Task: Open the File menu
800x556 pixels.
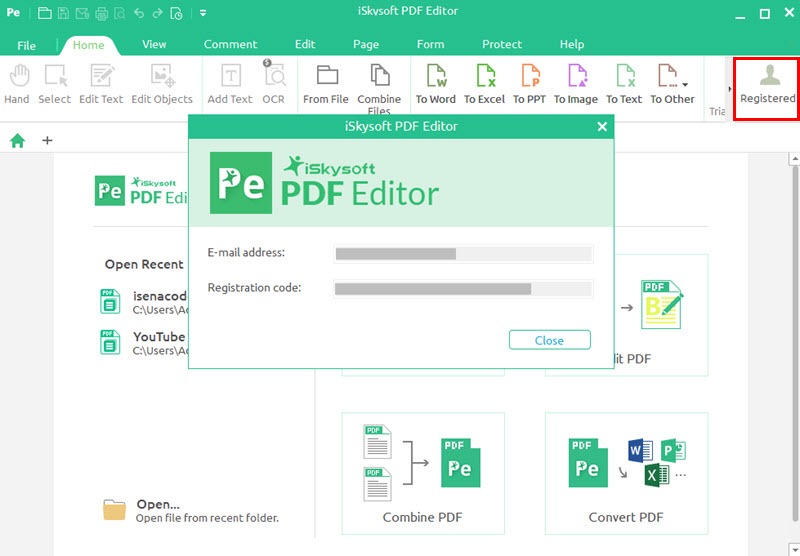Action: click(x=27, y=45)
